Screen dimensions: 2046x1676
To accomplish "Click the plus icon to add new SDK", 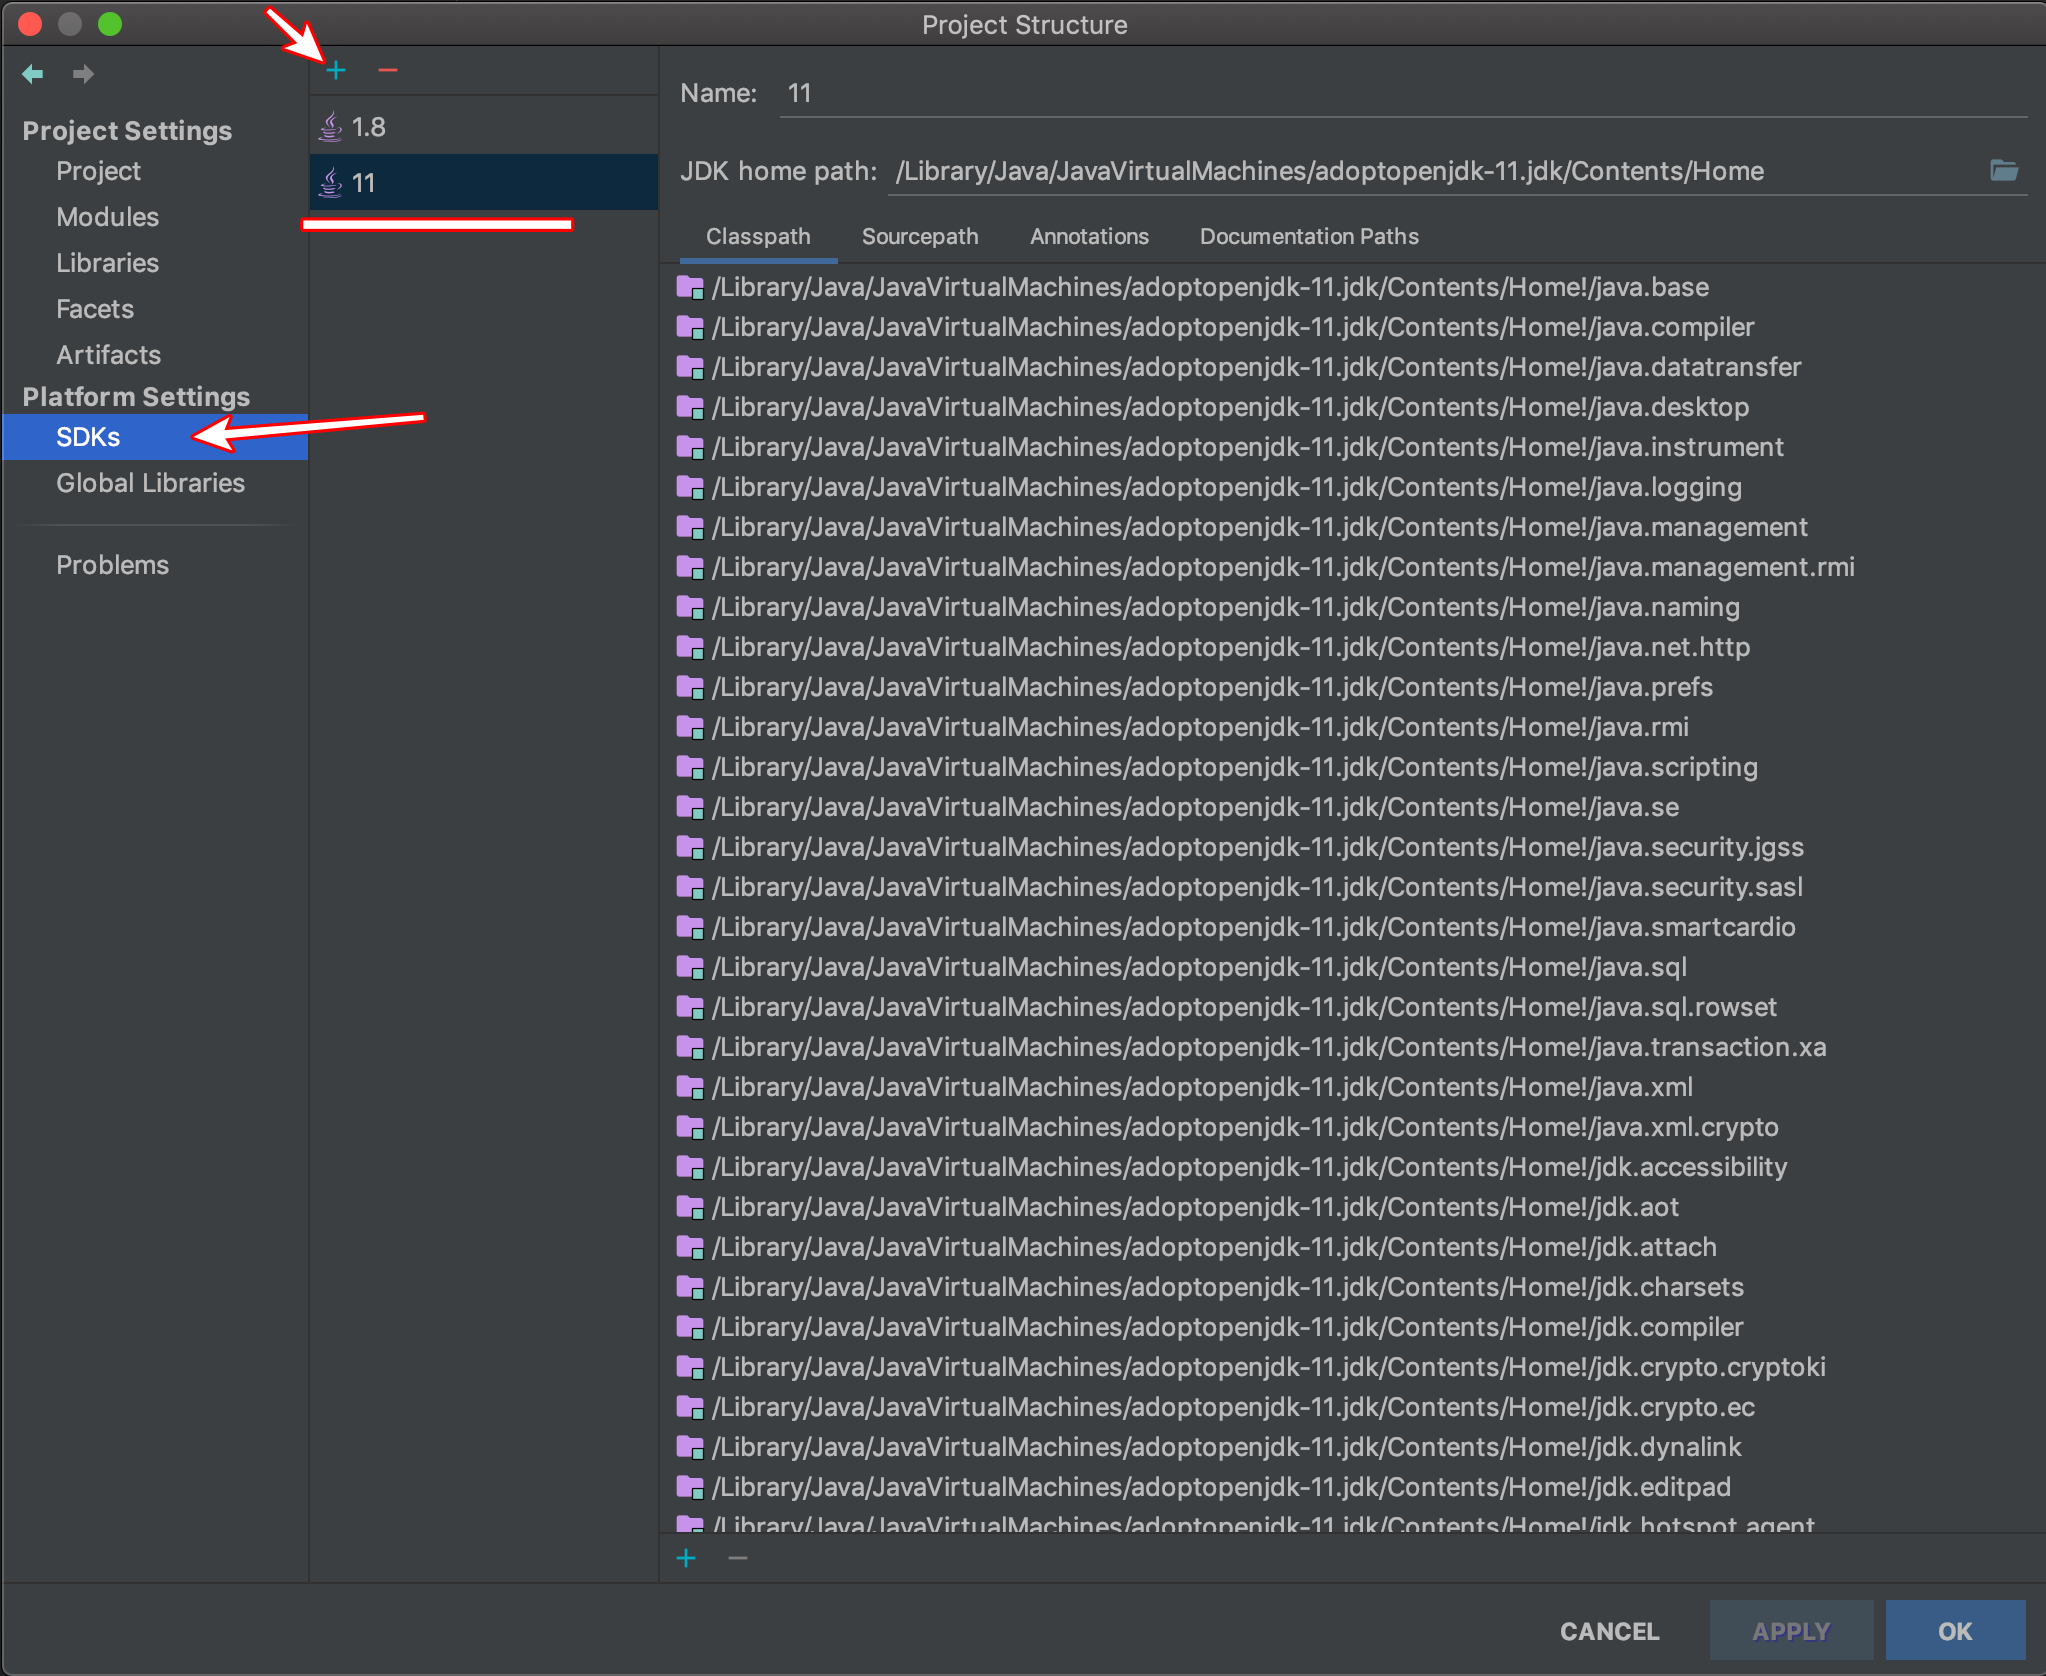I will pyautogui.click(x=336, y=70).
